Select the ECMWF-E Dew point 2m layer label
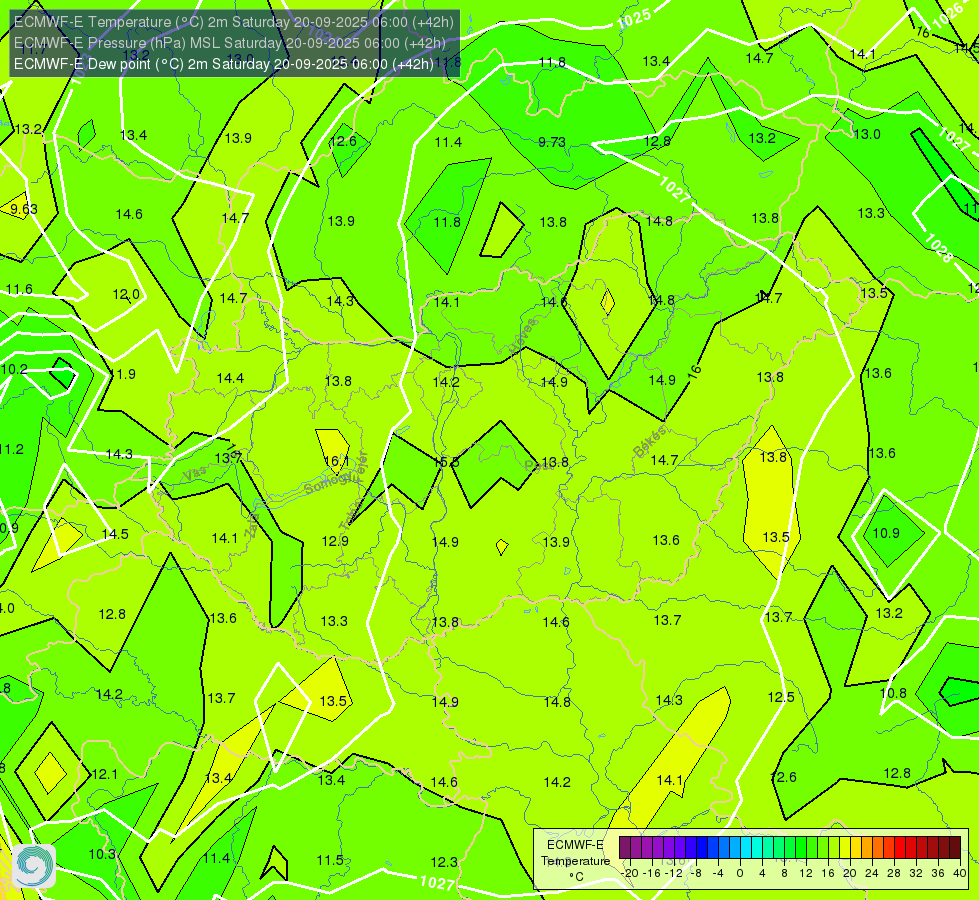Image resolution: width=979 pixels, height=900 pixels. [224, 64]
